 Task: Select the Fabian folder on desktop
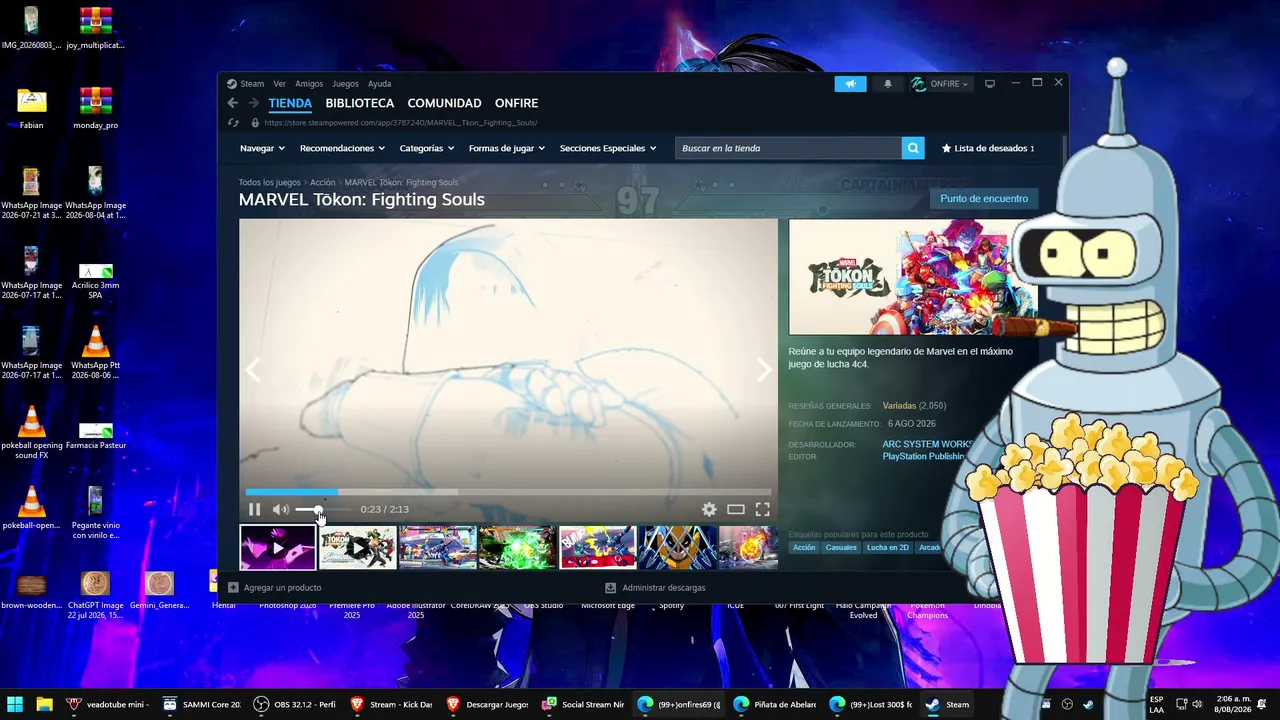[32, 108]
